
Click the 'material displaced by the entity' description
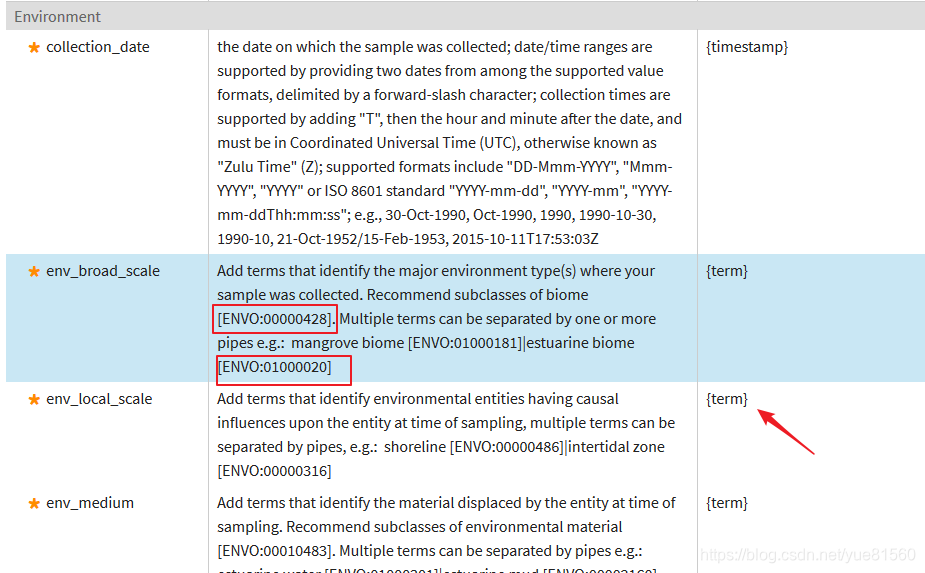[447, 535]
